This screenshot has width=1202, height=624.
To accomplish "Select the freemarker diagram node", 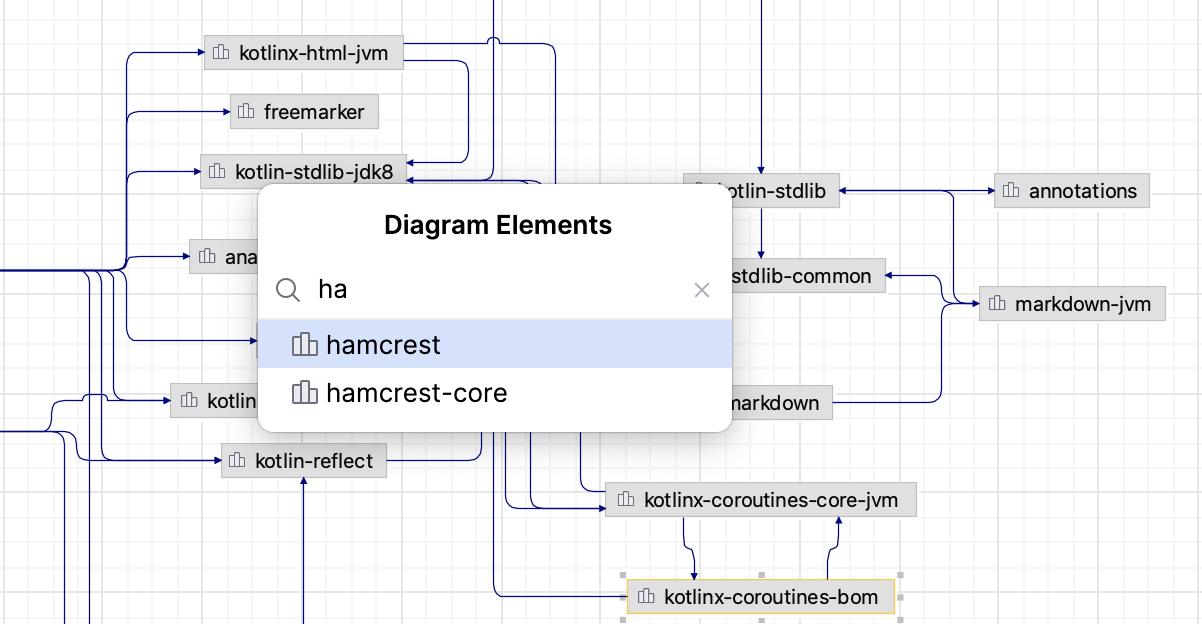I will (x=304, y=111).
